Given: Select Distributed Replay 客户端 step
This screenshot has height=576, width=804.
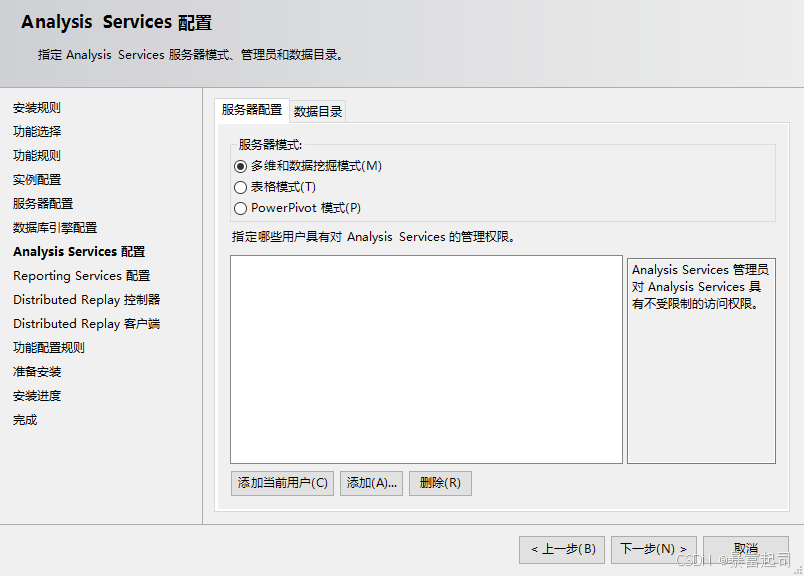Looking at the screenshot, I should (x=86, y=324).
